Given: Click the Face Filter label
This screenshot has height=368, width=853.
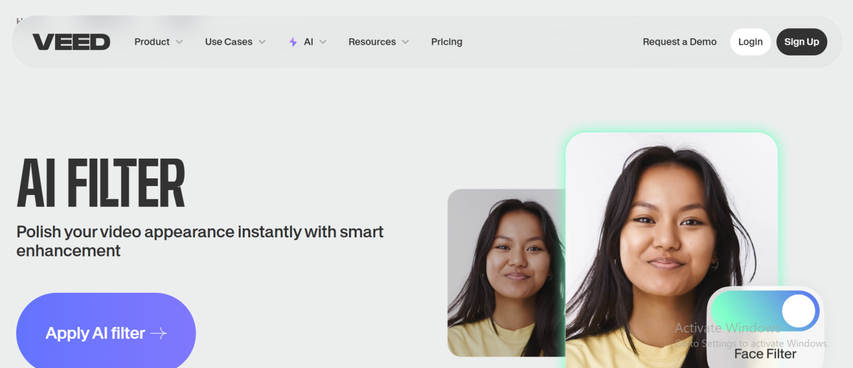Looking at the screenshot, I should [765, 354].
